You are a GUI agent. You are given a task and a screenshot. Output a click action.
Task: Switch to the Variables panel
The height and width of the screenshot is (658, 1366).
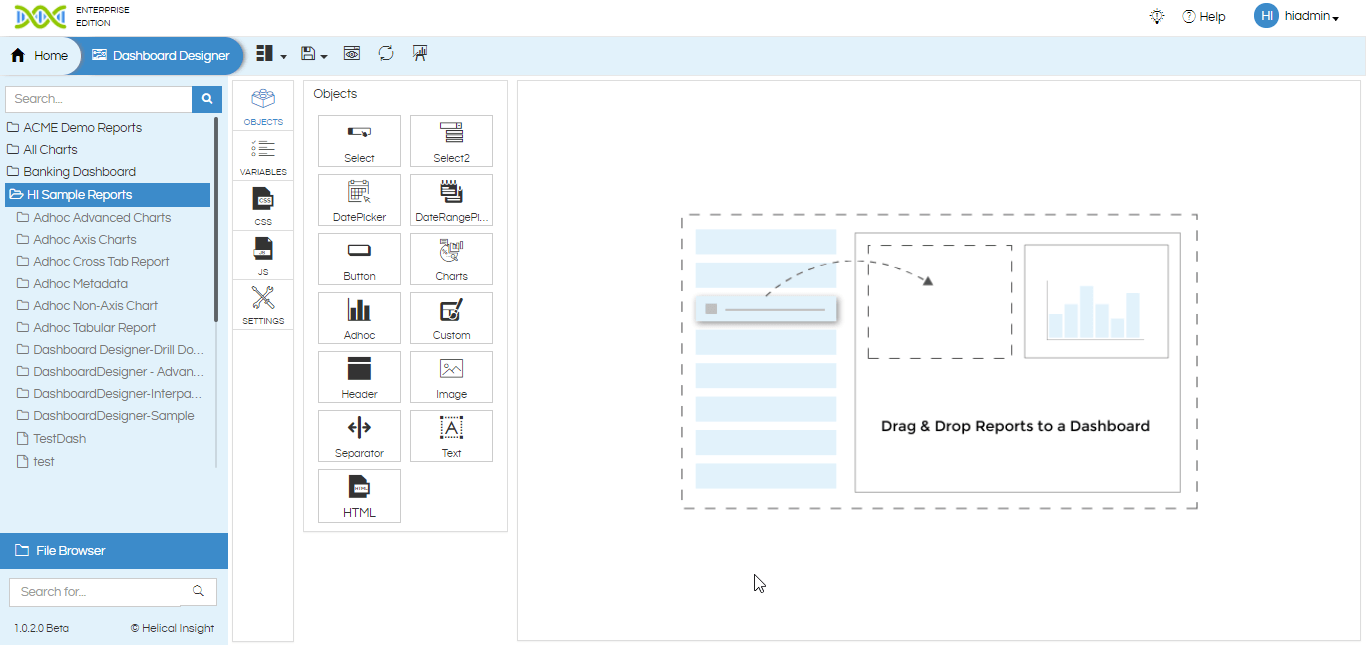coord(263,156)
